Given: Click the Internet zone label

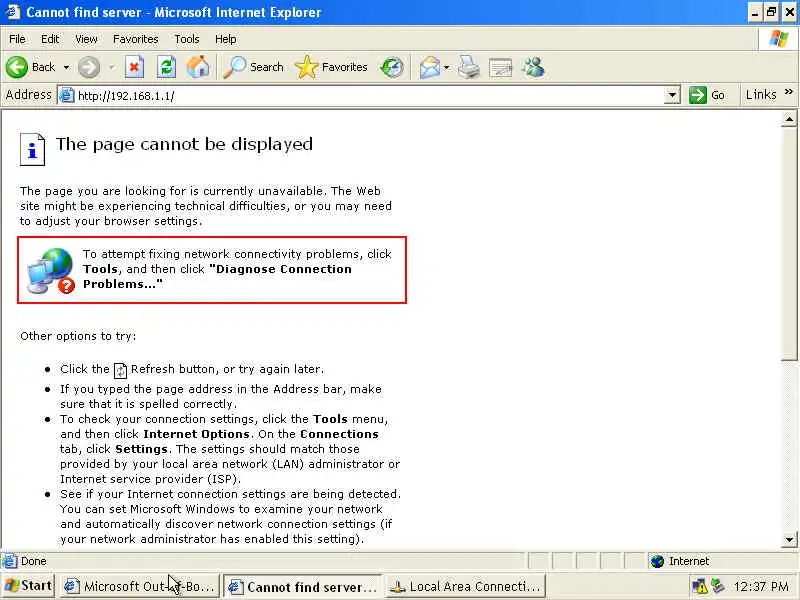Looking at the screenshot, I should (x=689, y=561).
